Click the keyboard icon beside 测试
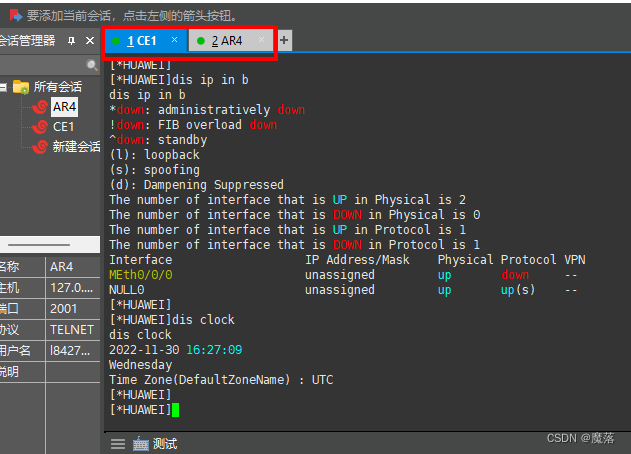This screenshot has width=631, height=454. click(140, 443)
